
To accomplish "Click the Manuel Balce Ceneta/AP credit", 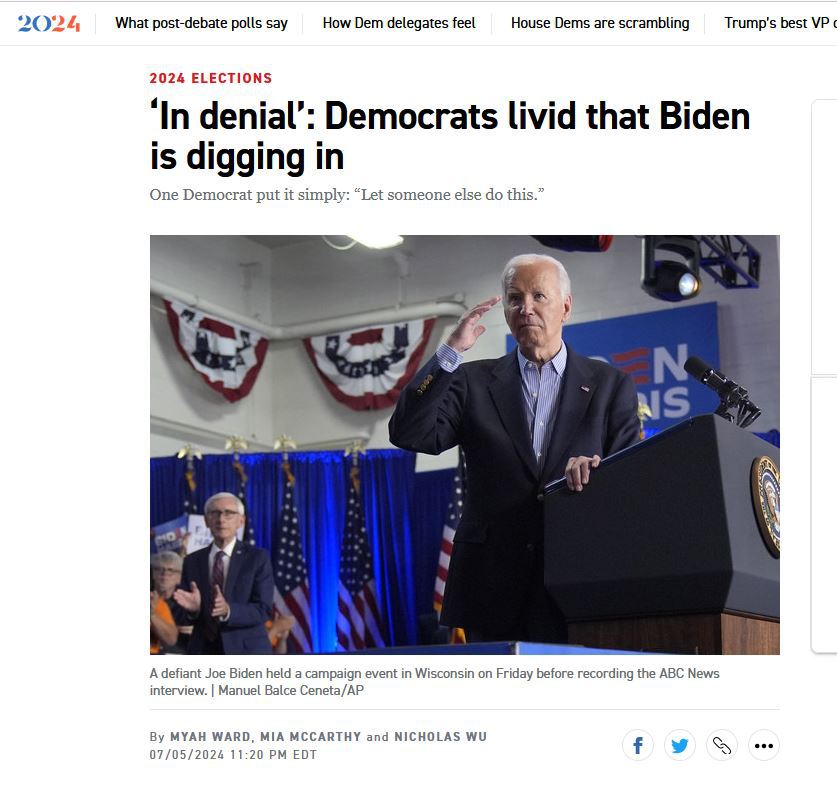I will pos(291,690).
